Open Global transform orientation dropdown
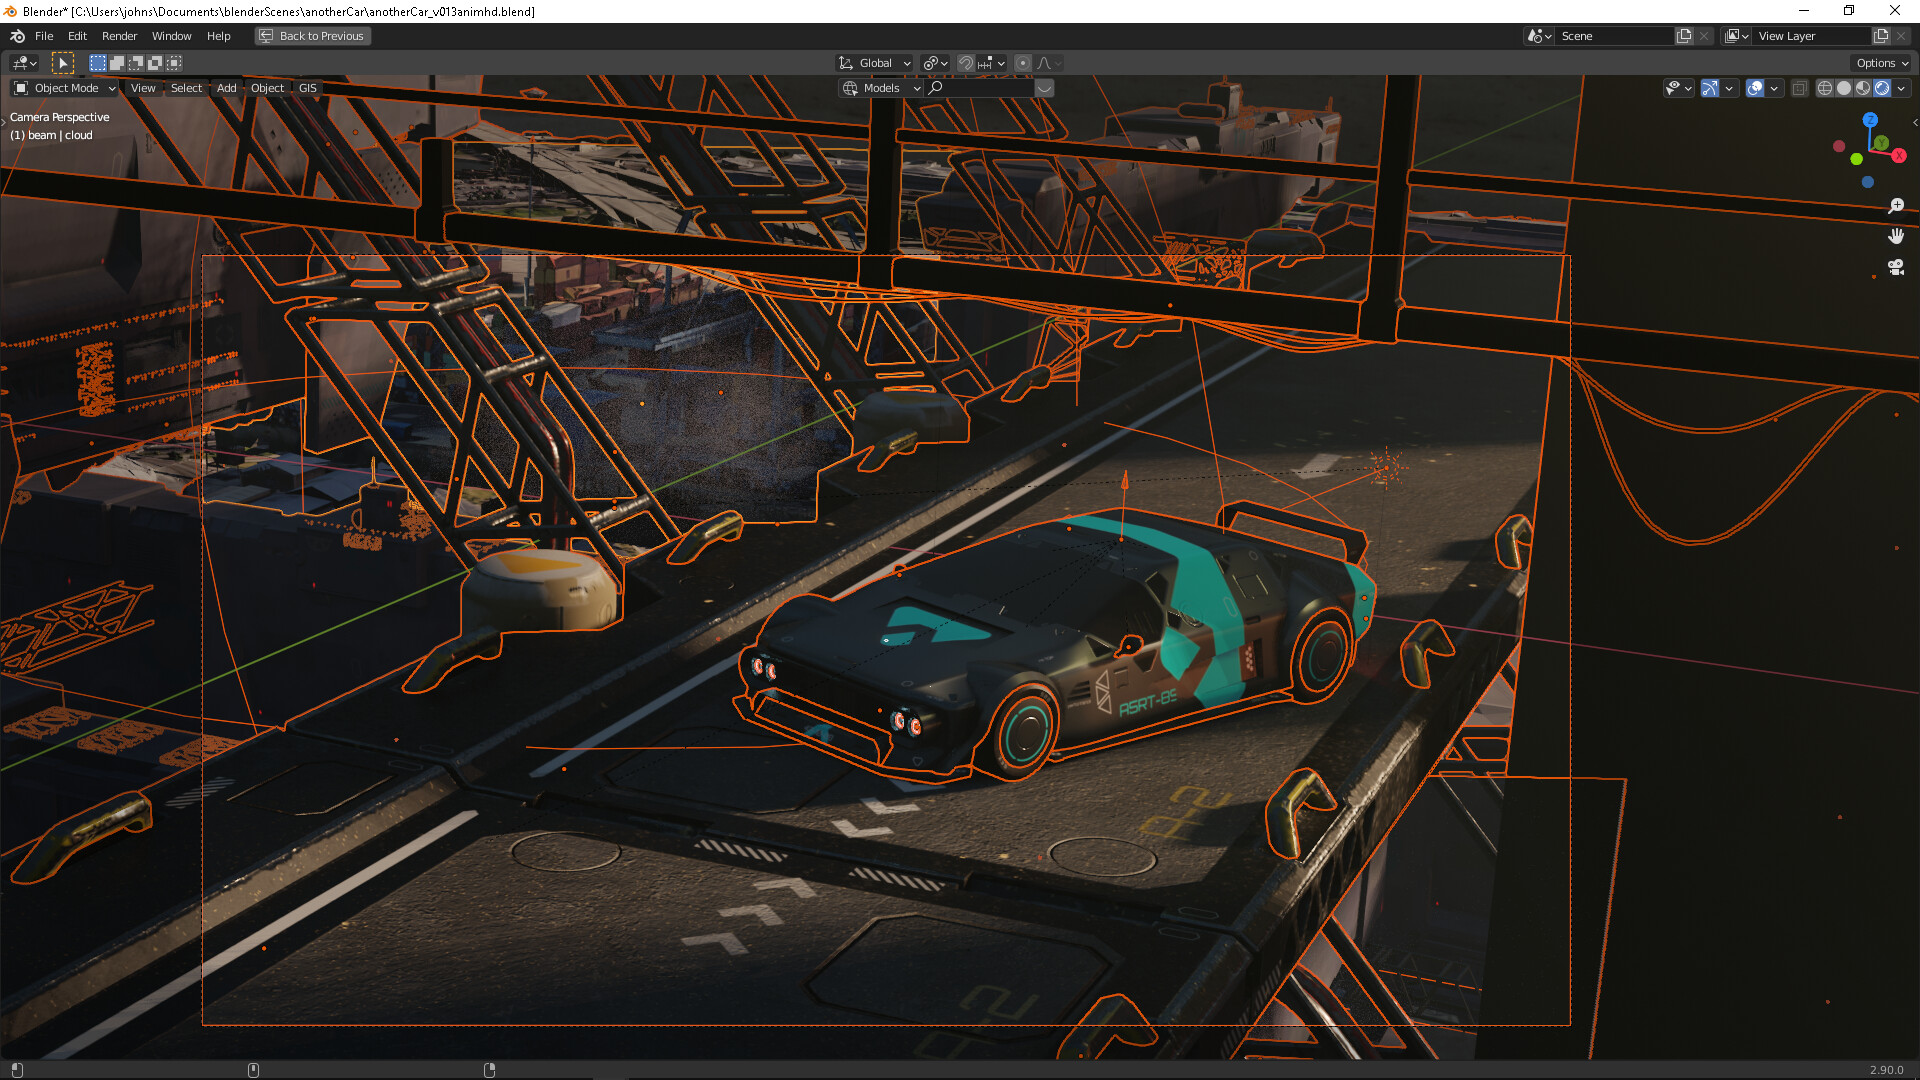 pyautogui.click(x=875, y=63)
